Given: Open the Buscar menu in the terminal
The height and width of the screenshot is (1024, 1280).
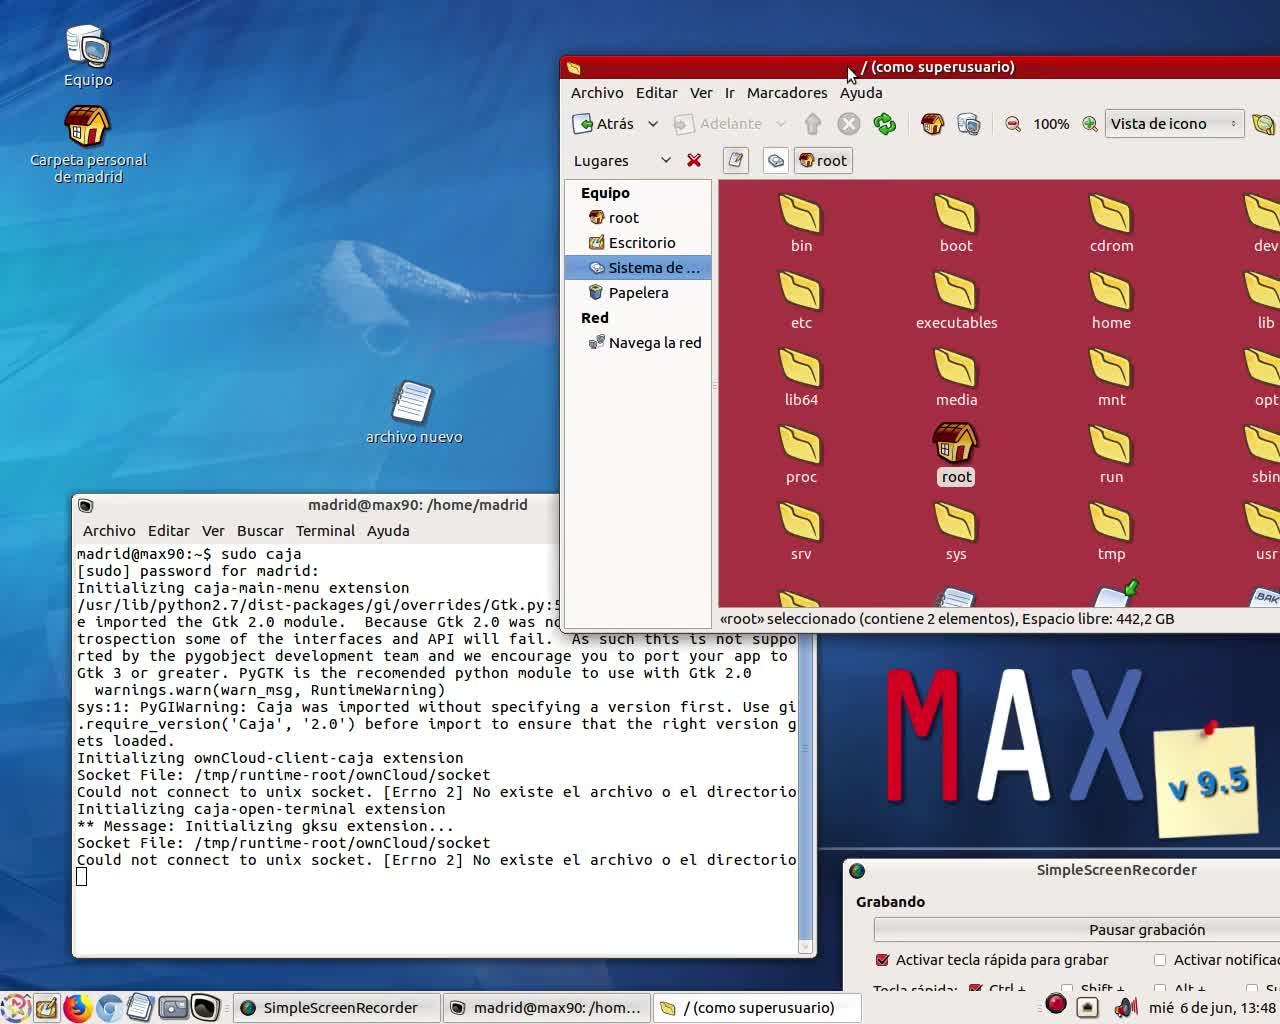Looking at the screenshot, I should coord(260,531).
